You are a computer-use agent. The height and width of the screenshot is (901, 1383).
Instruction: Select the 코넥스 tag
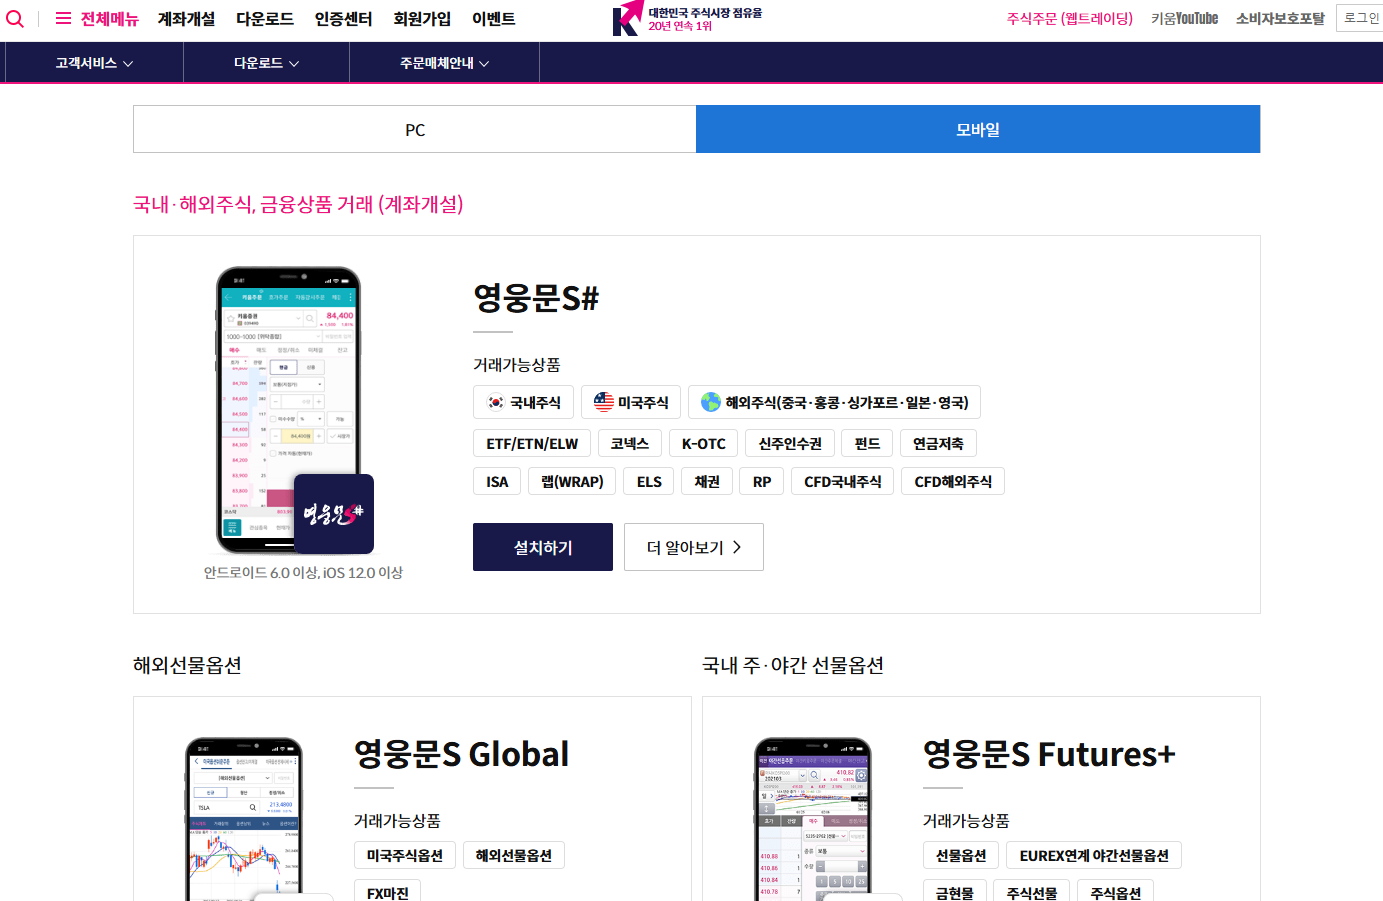[x=630, y=443]
